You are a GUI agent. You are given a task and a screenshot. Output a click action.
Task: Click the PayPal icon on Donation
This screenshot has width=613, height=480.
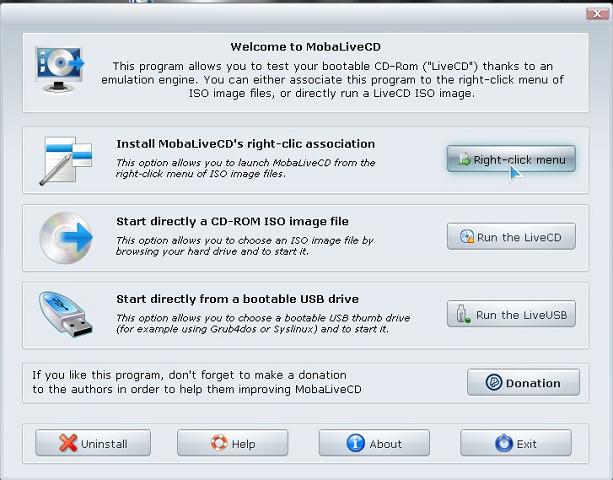pyautogui.click(x=494, y=382)
